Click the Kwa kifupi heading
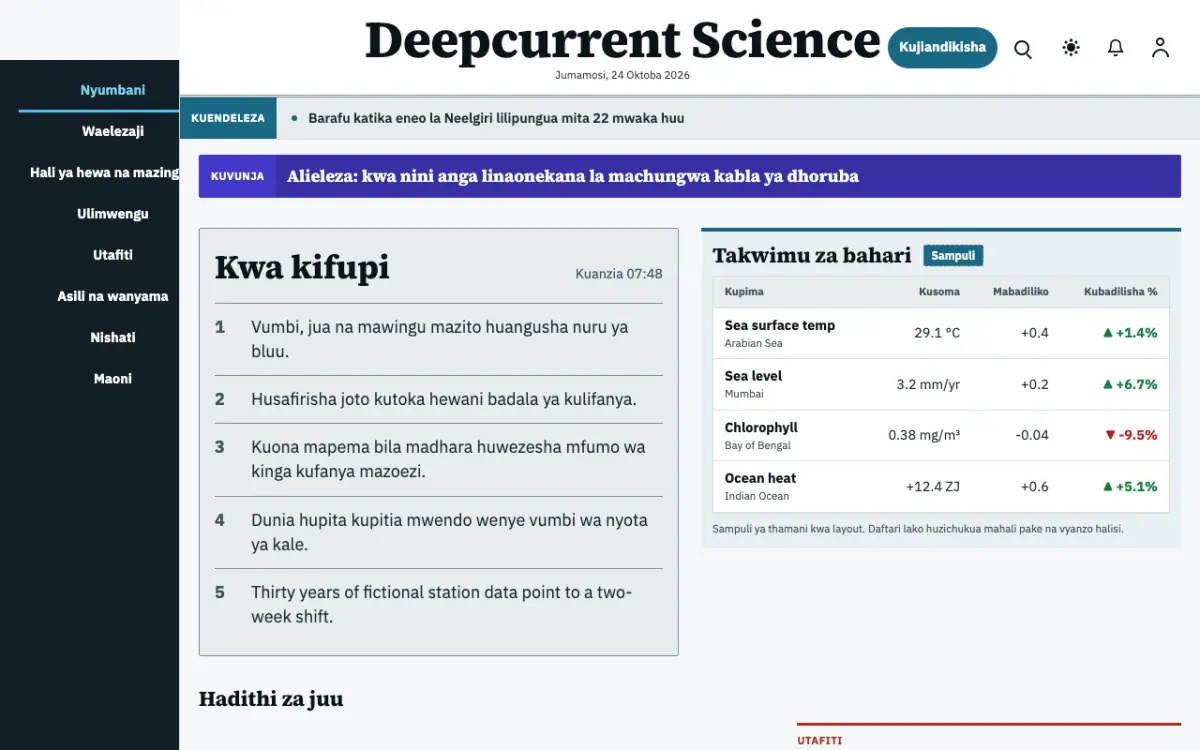This screenshot has height=750, width=1200. (x=302, y=268)
